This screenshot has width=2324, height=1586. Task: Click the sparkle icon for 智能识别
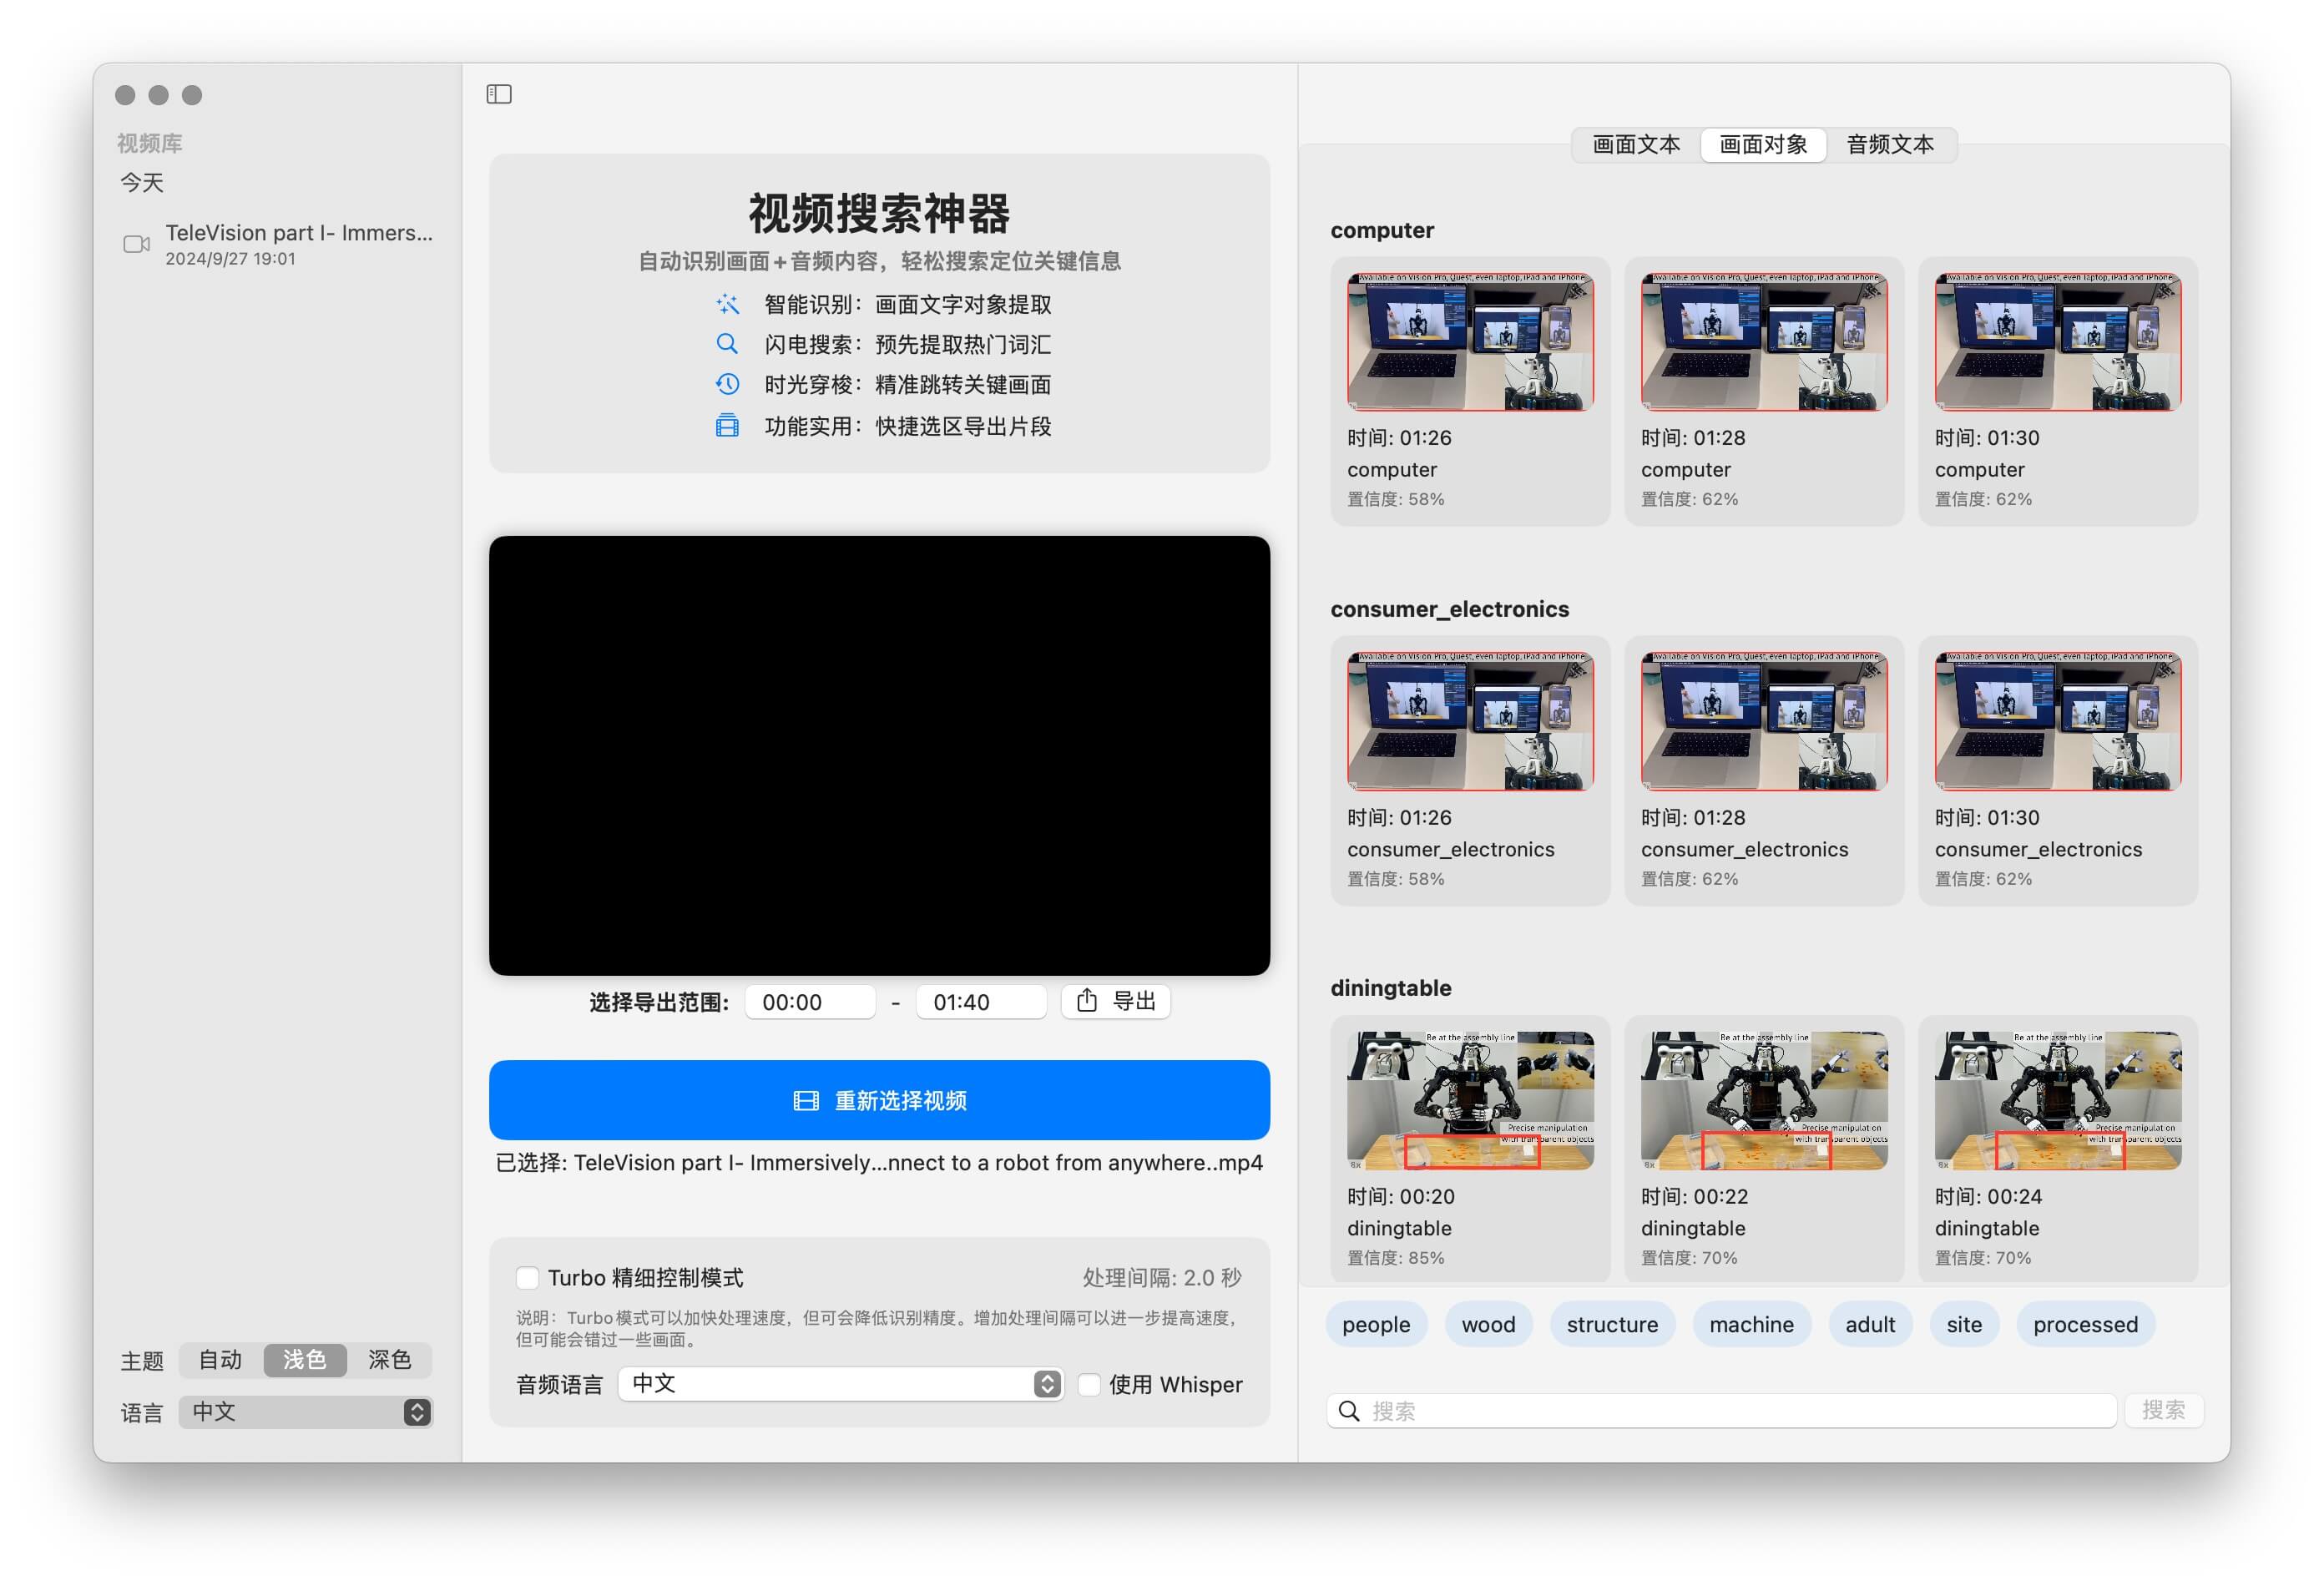tap(727, 304)
